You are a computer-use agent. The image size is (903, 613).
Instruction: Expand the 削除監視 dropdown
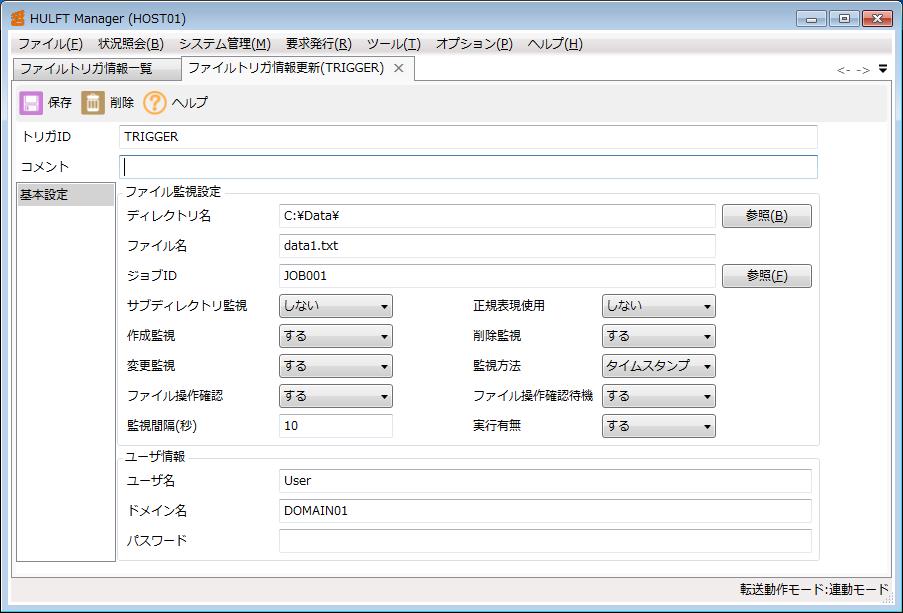click(x=659, y=336)
